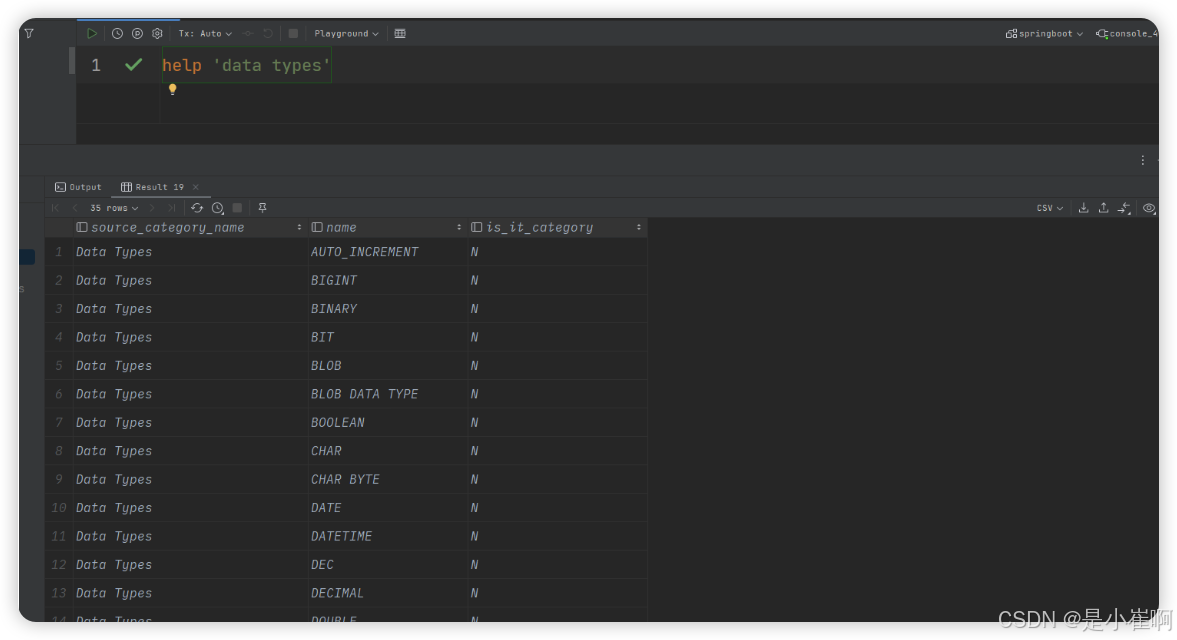Screen dimensions: 1177x640
Task: Click the yellow intention lightbulb icon
Action: 173,89
